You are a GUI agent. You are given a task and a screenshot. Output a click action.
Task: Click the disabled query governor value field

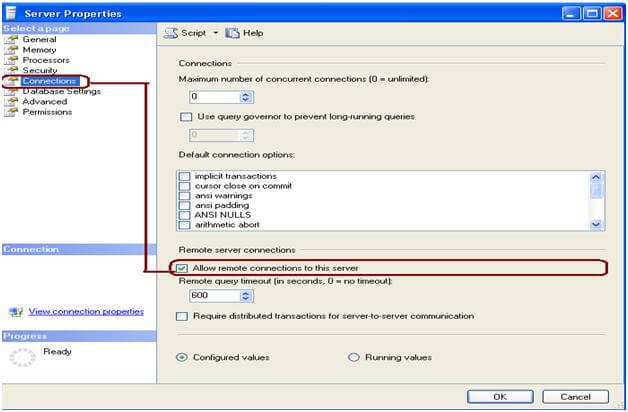(x=221, y=135)
